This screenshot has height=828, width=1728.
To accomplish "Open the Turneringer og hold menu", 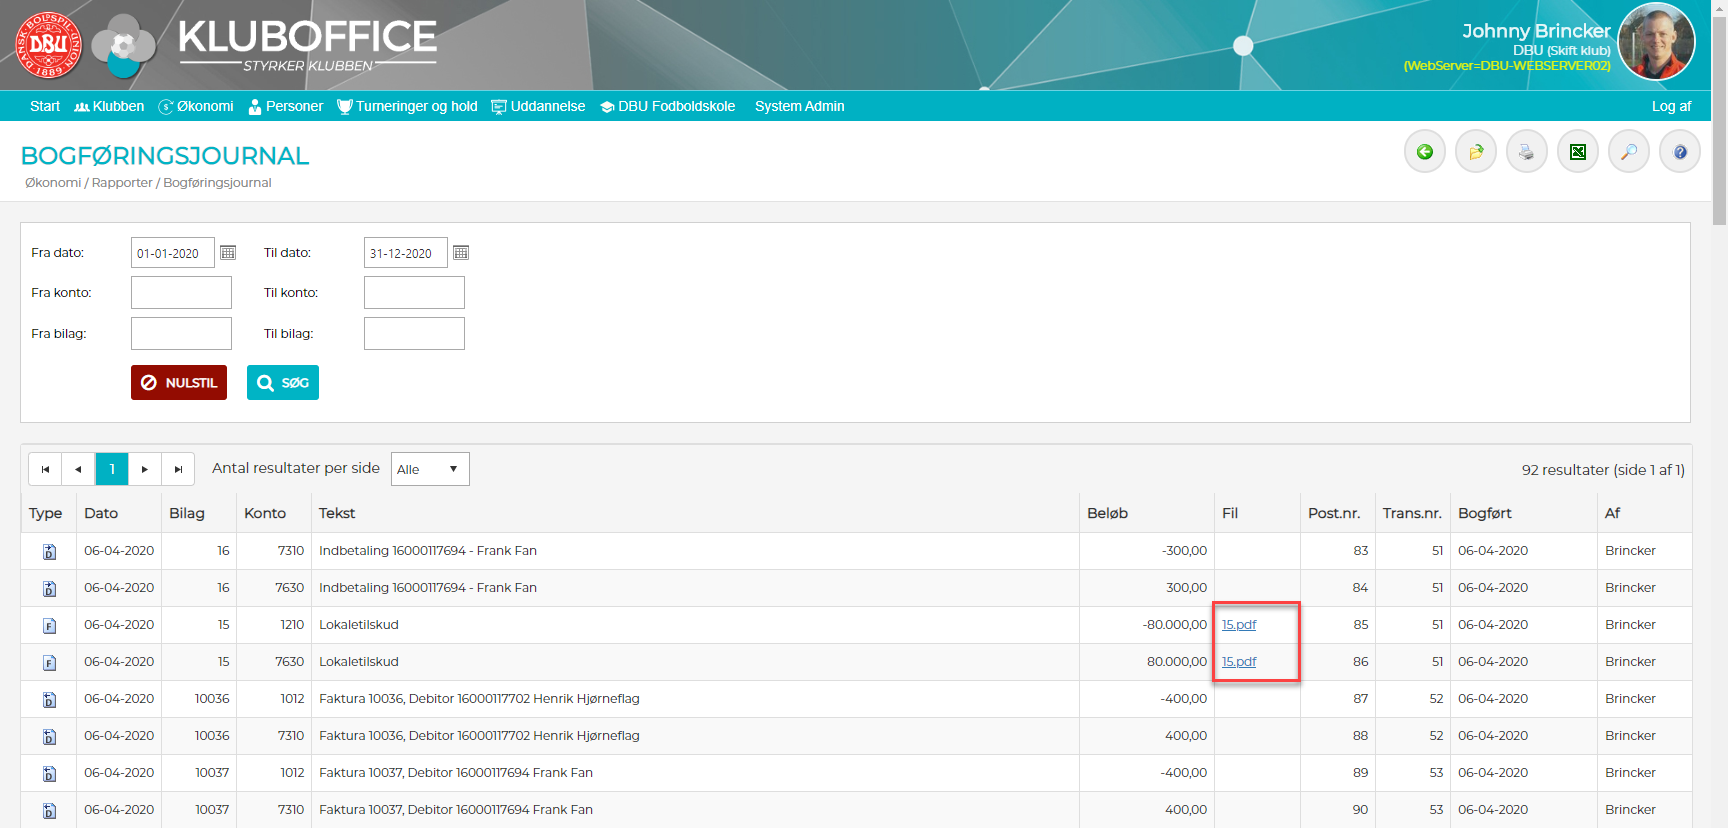I will pos(407,106).
